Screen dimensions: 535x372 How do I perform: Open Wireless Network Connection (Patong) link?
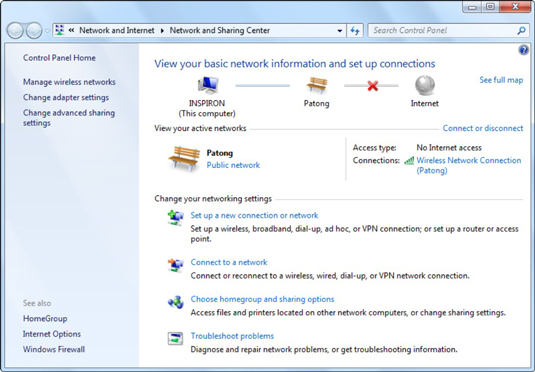[x=469, y=165]
